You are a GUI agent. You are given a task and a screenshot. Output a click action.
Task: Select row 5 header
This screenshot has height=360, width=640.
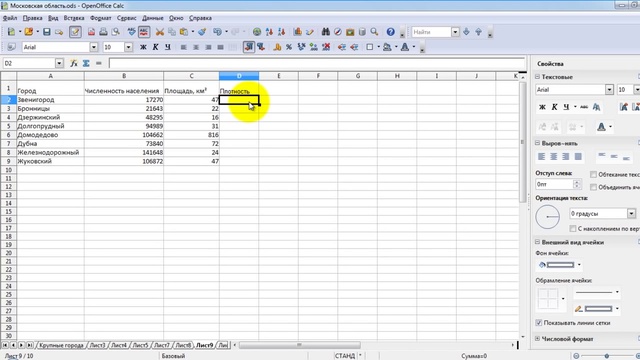8,126
